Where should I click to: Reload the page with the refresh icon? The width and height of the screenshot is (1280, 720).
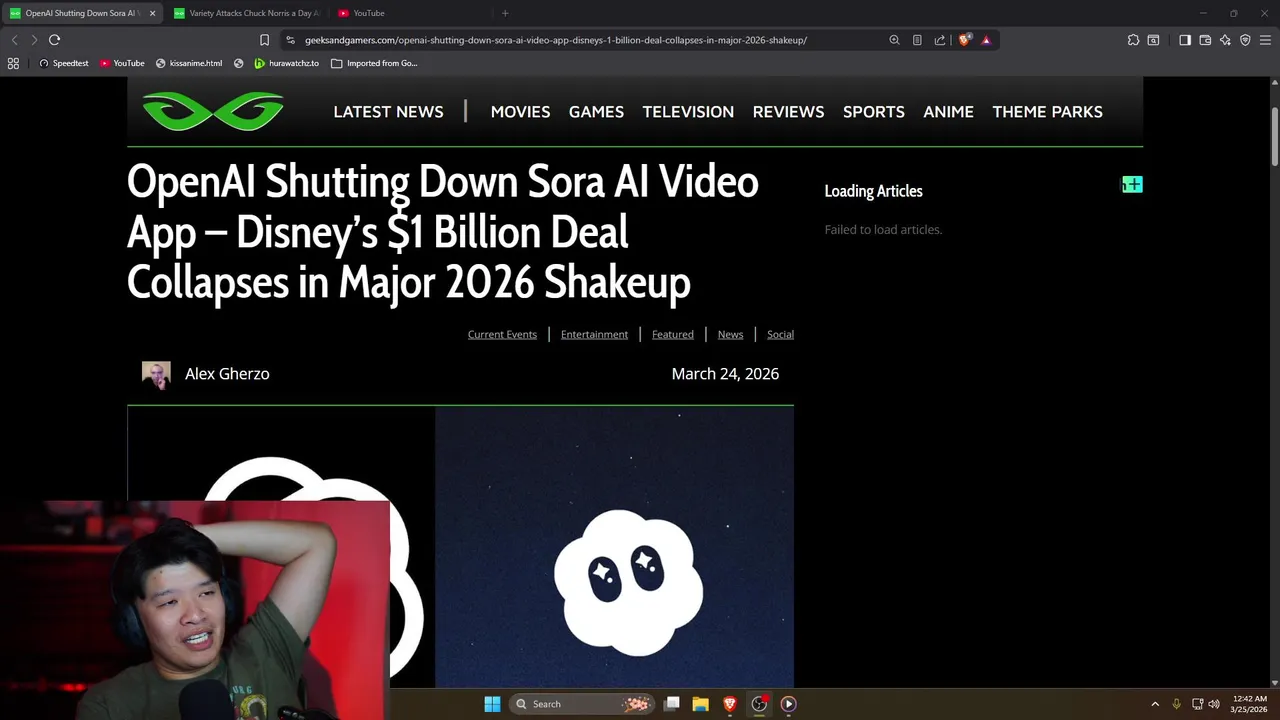tap(54, 40)
